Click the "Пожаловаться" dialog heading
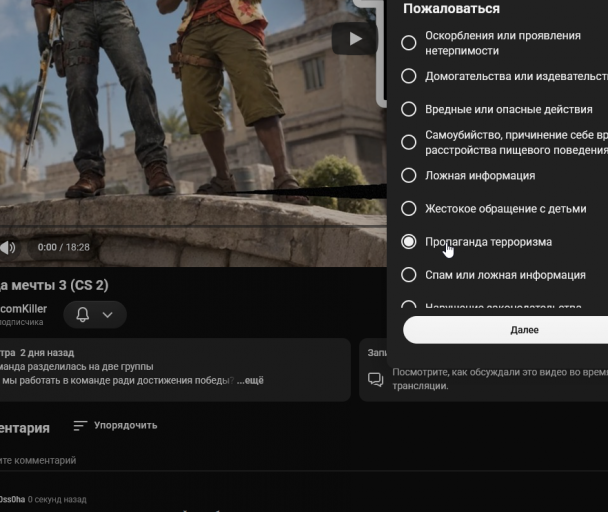This screenshot has height=512, width=608. click(x=451, y=9)
